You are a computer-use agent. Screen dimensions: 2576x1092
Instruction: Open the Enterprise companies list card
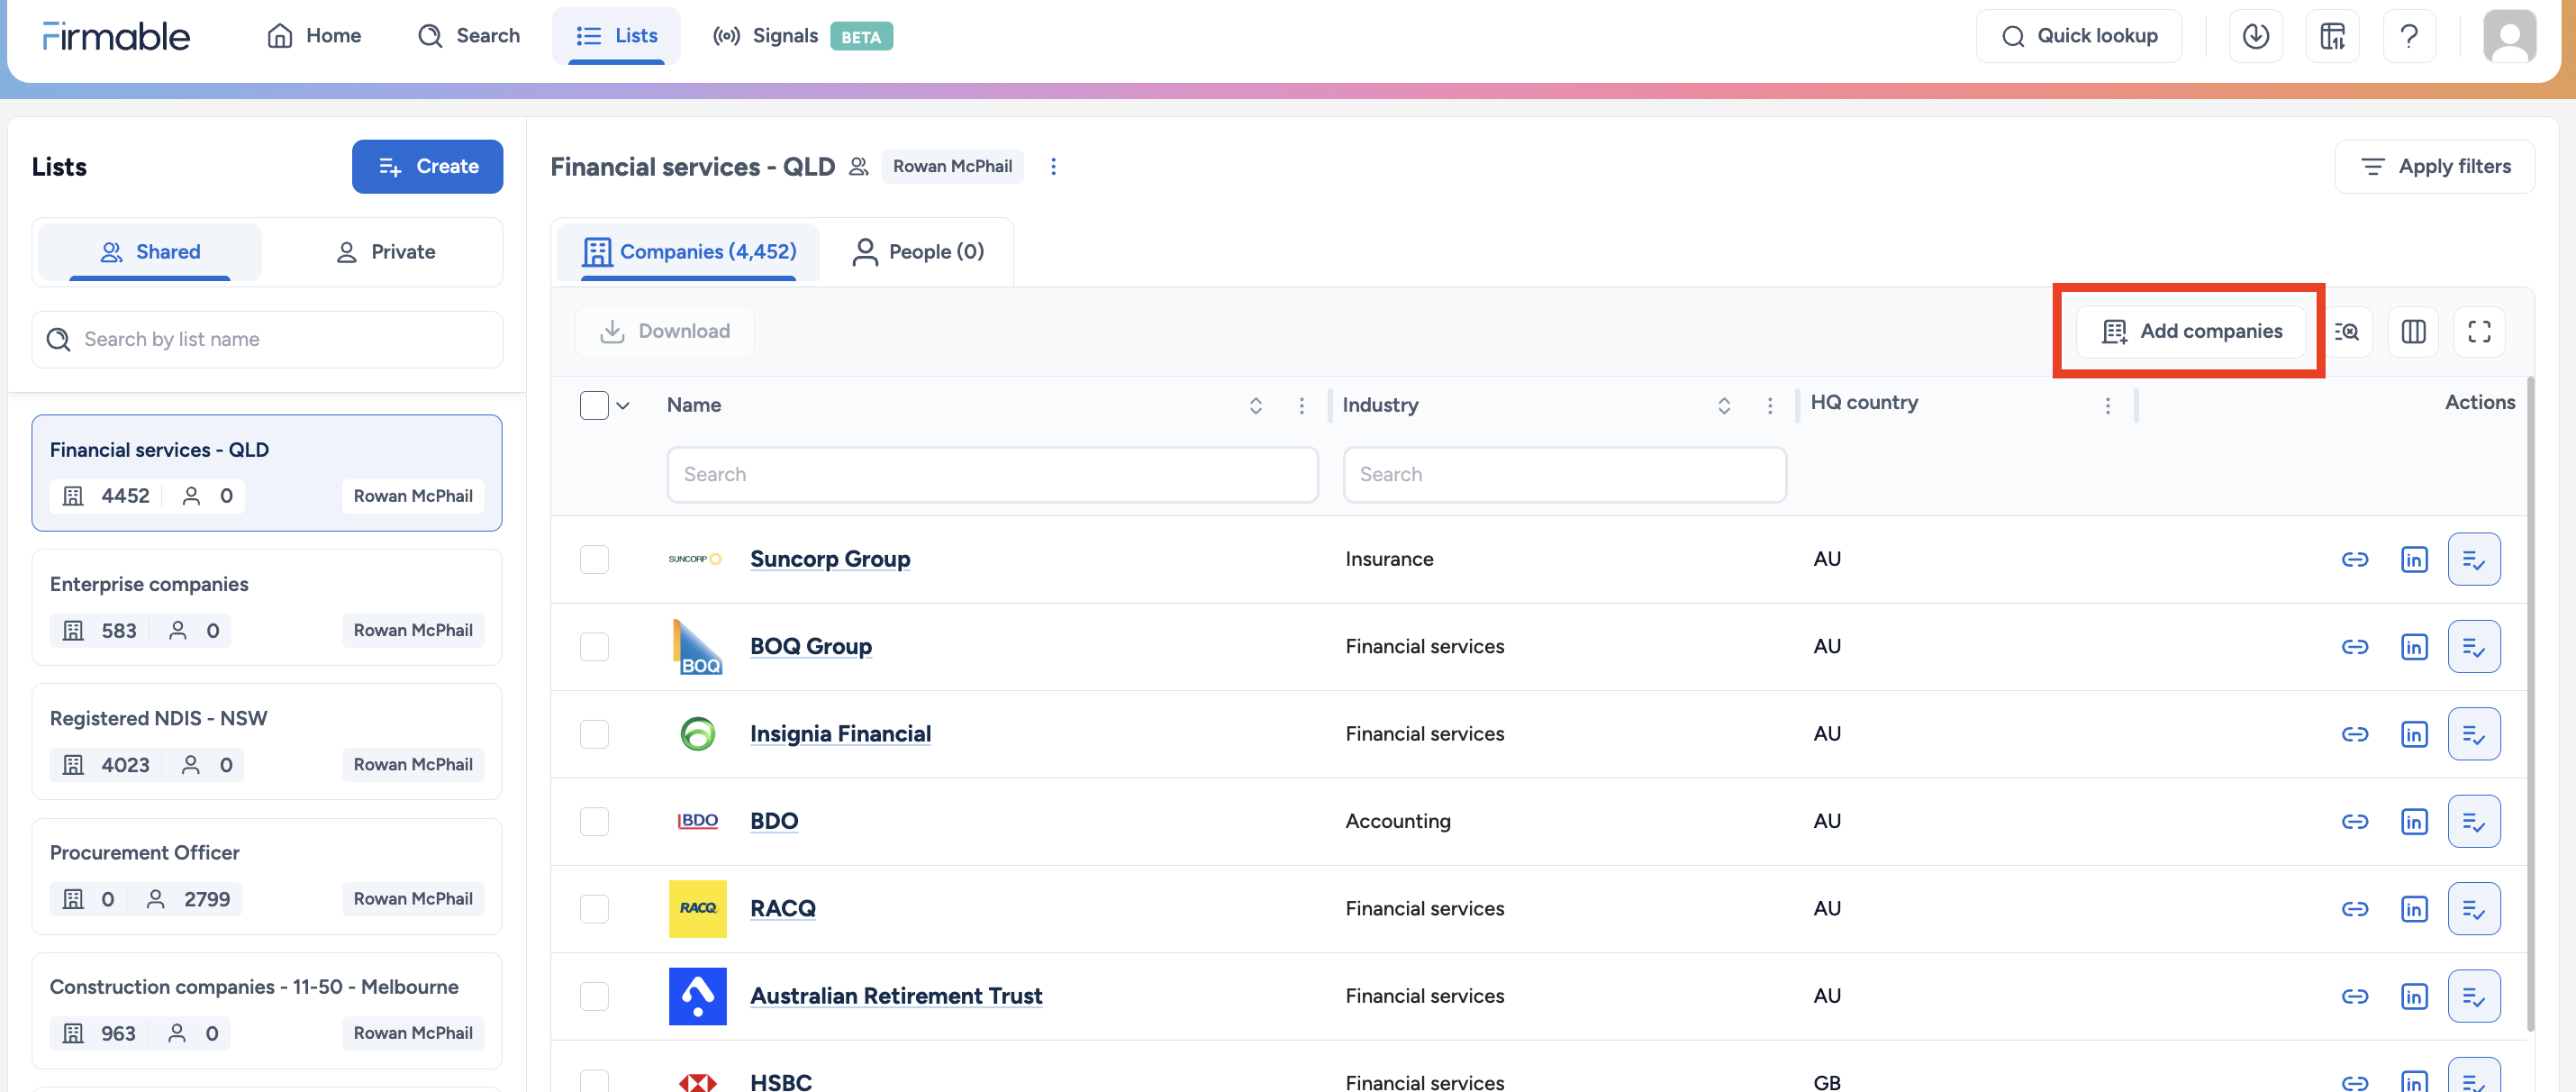click(x=267, y=607)
